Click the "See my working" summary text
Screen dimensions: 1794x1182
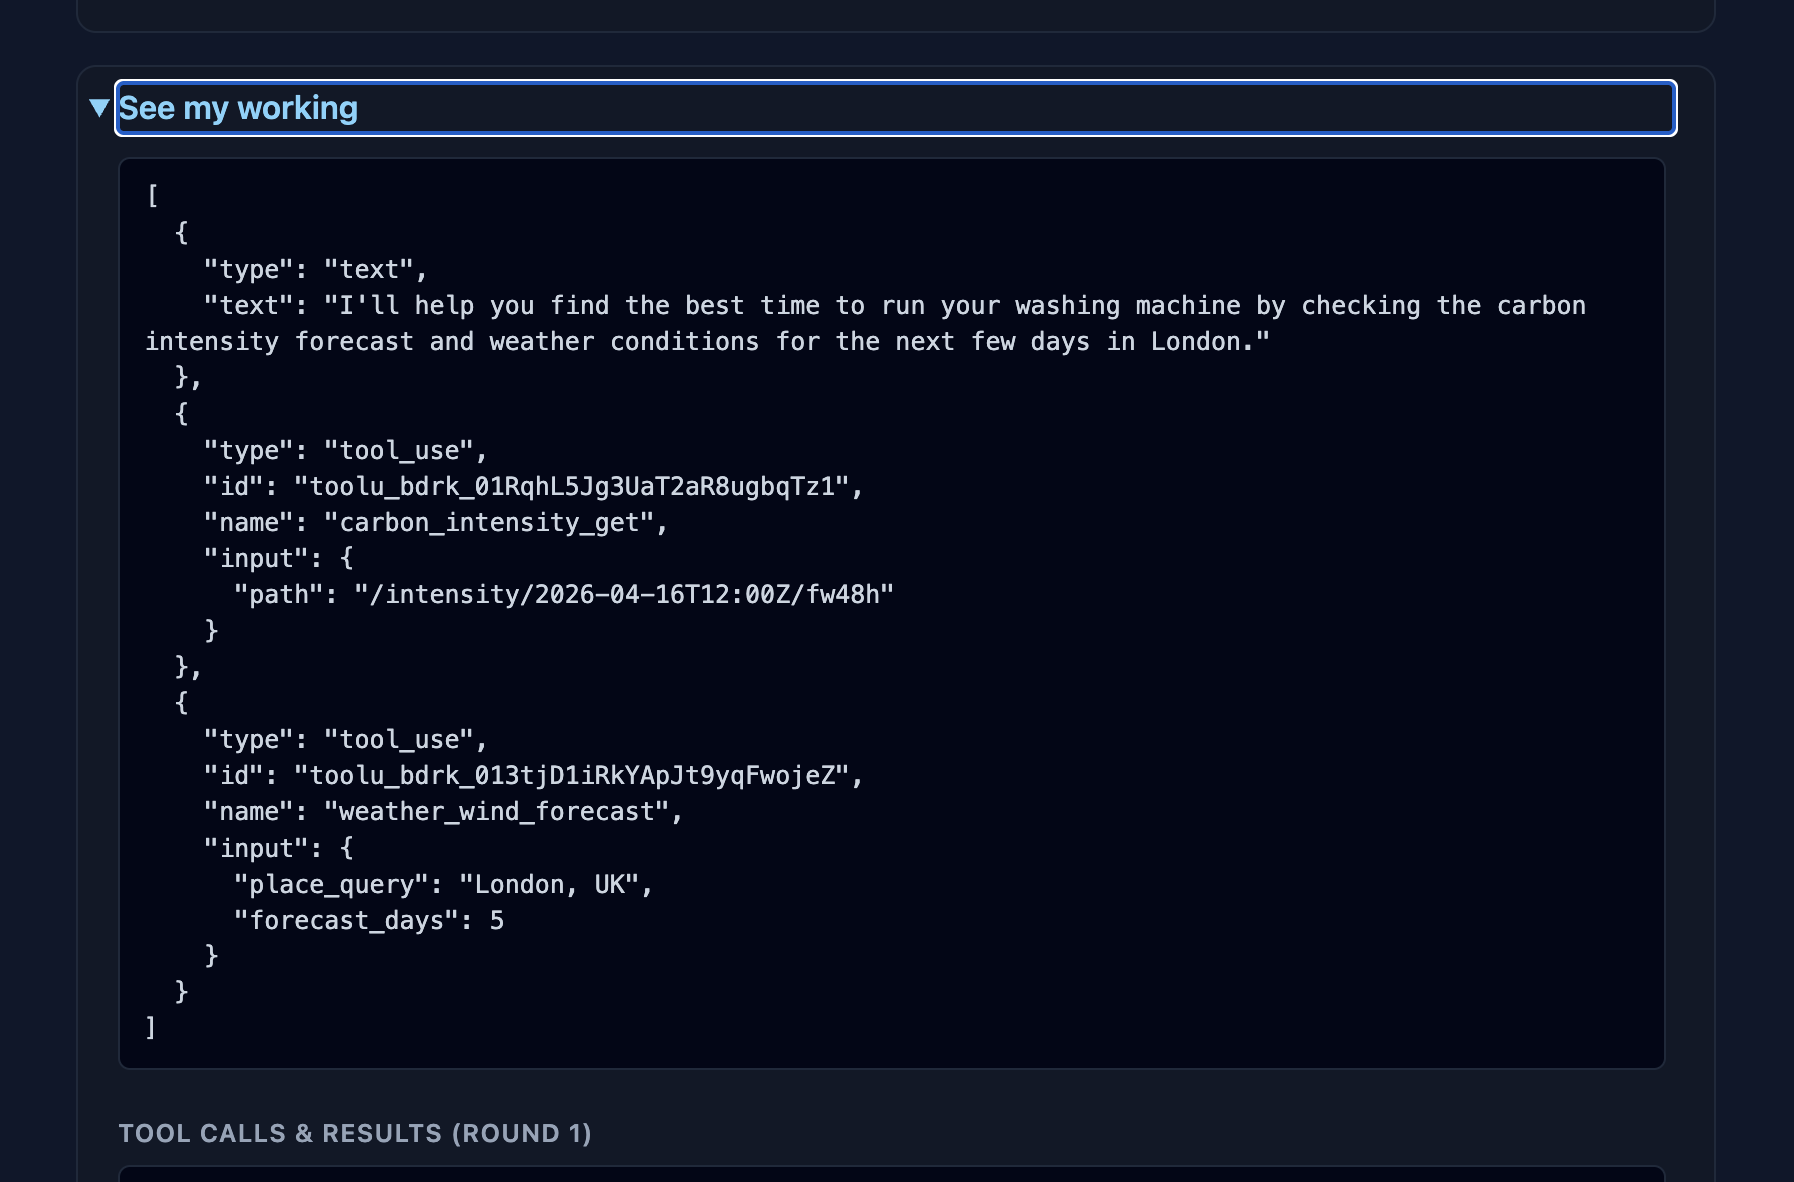tap(238, 108)
